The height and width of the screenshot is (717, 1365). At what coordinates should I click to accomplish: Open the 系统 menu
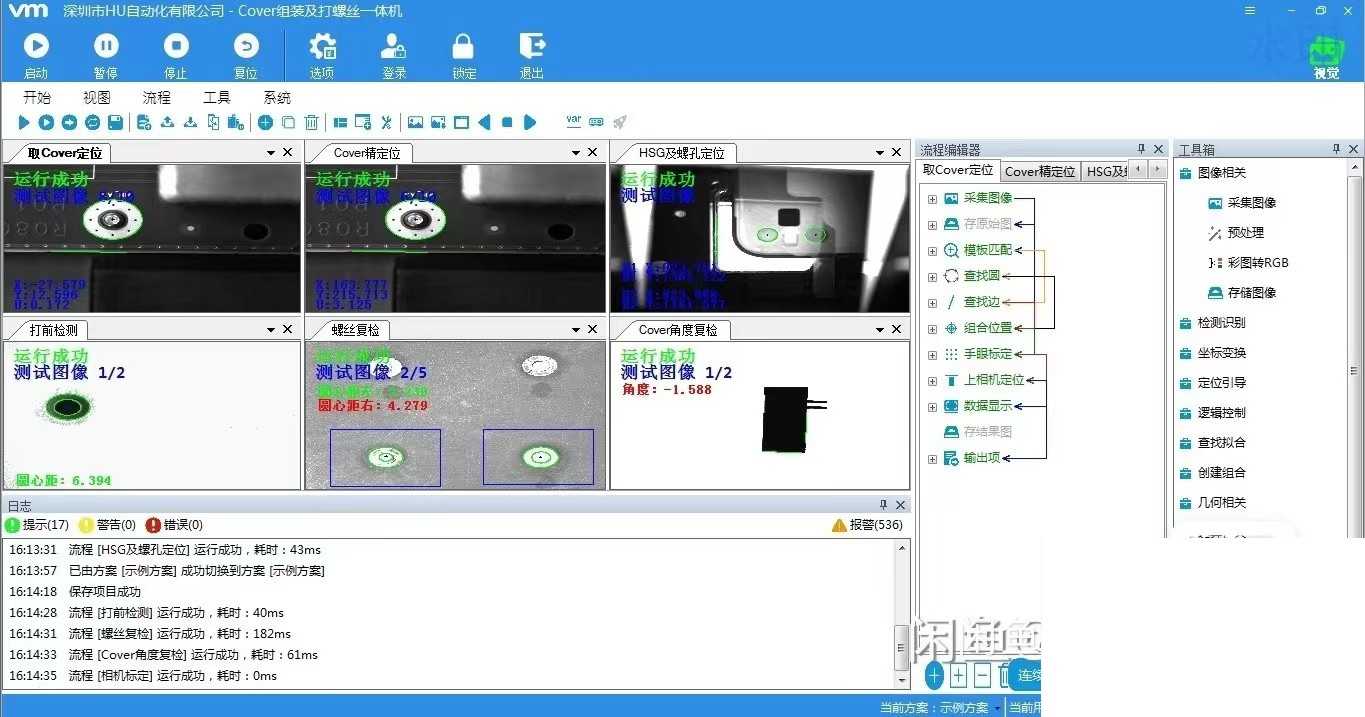(x=277, y=97)
